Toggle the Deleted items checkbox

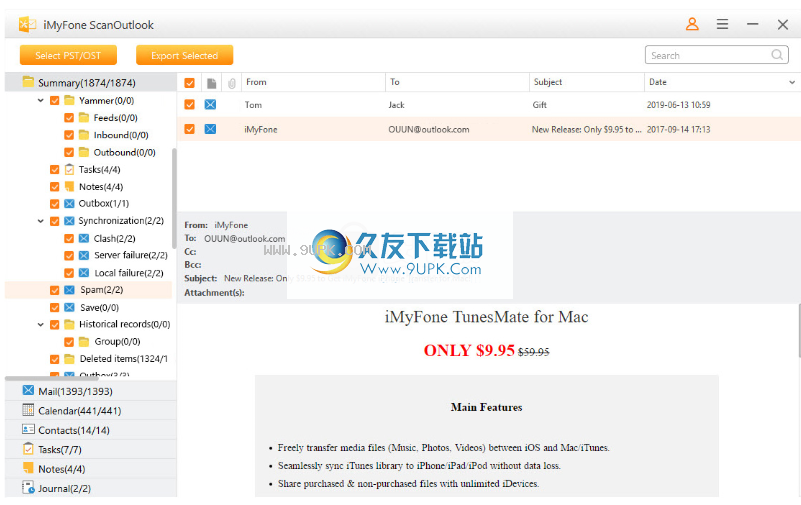click(x=55, y=359)
